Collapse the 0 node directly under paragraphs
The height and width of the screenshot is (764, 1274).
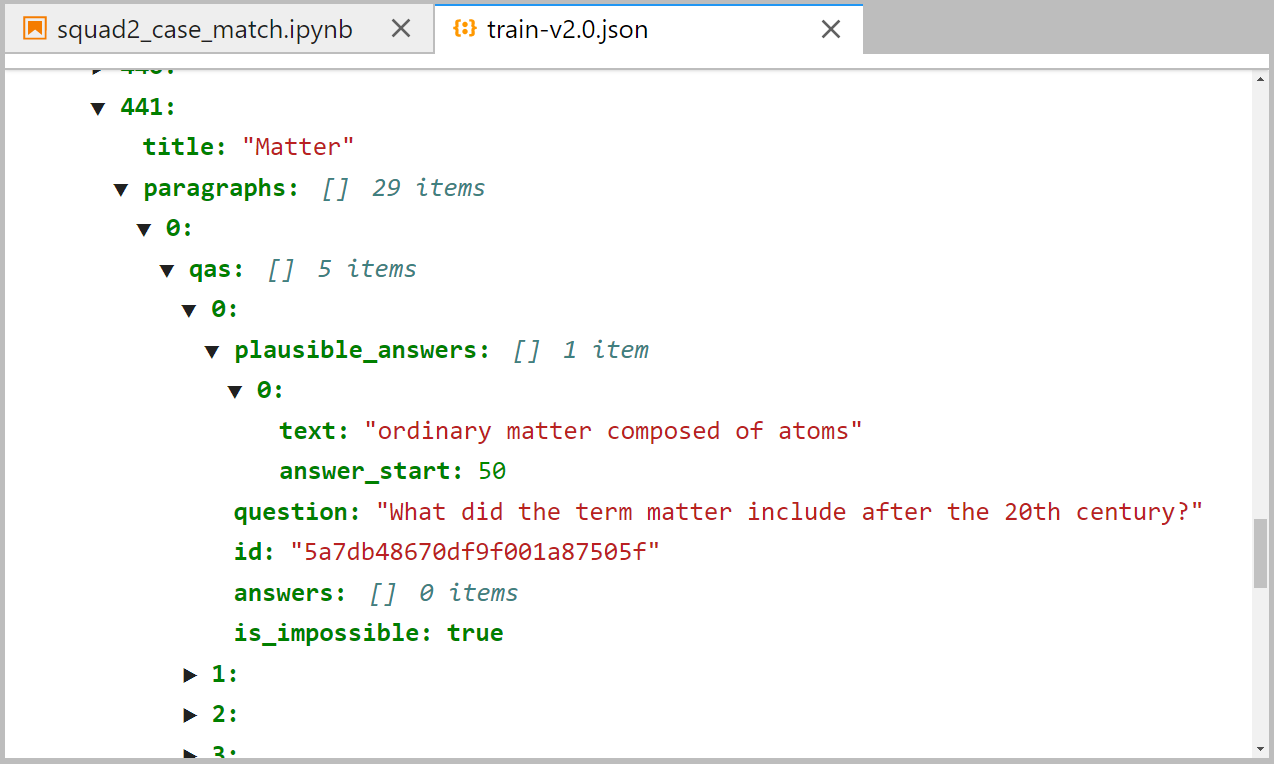[x=144, y=230]
